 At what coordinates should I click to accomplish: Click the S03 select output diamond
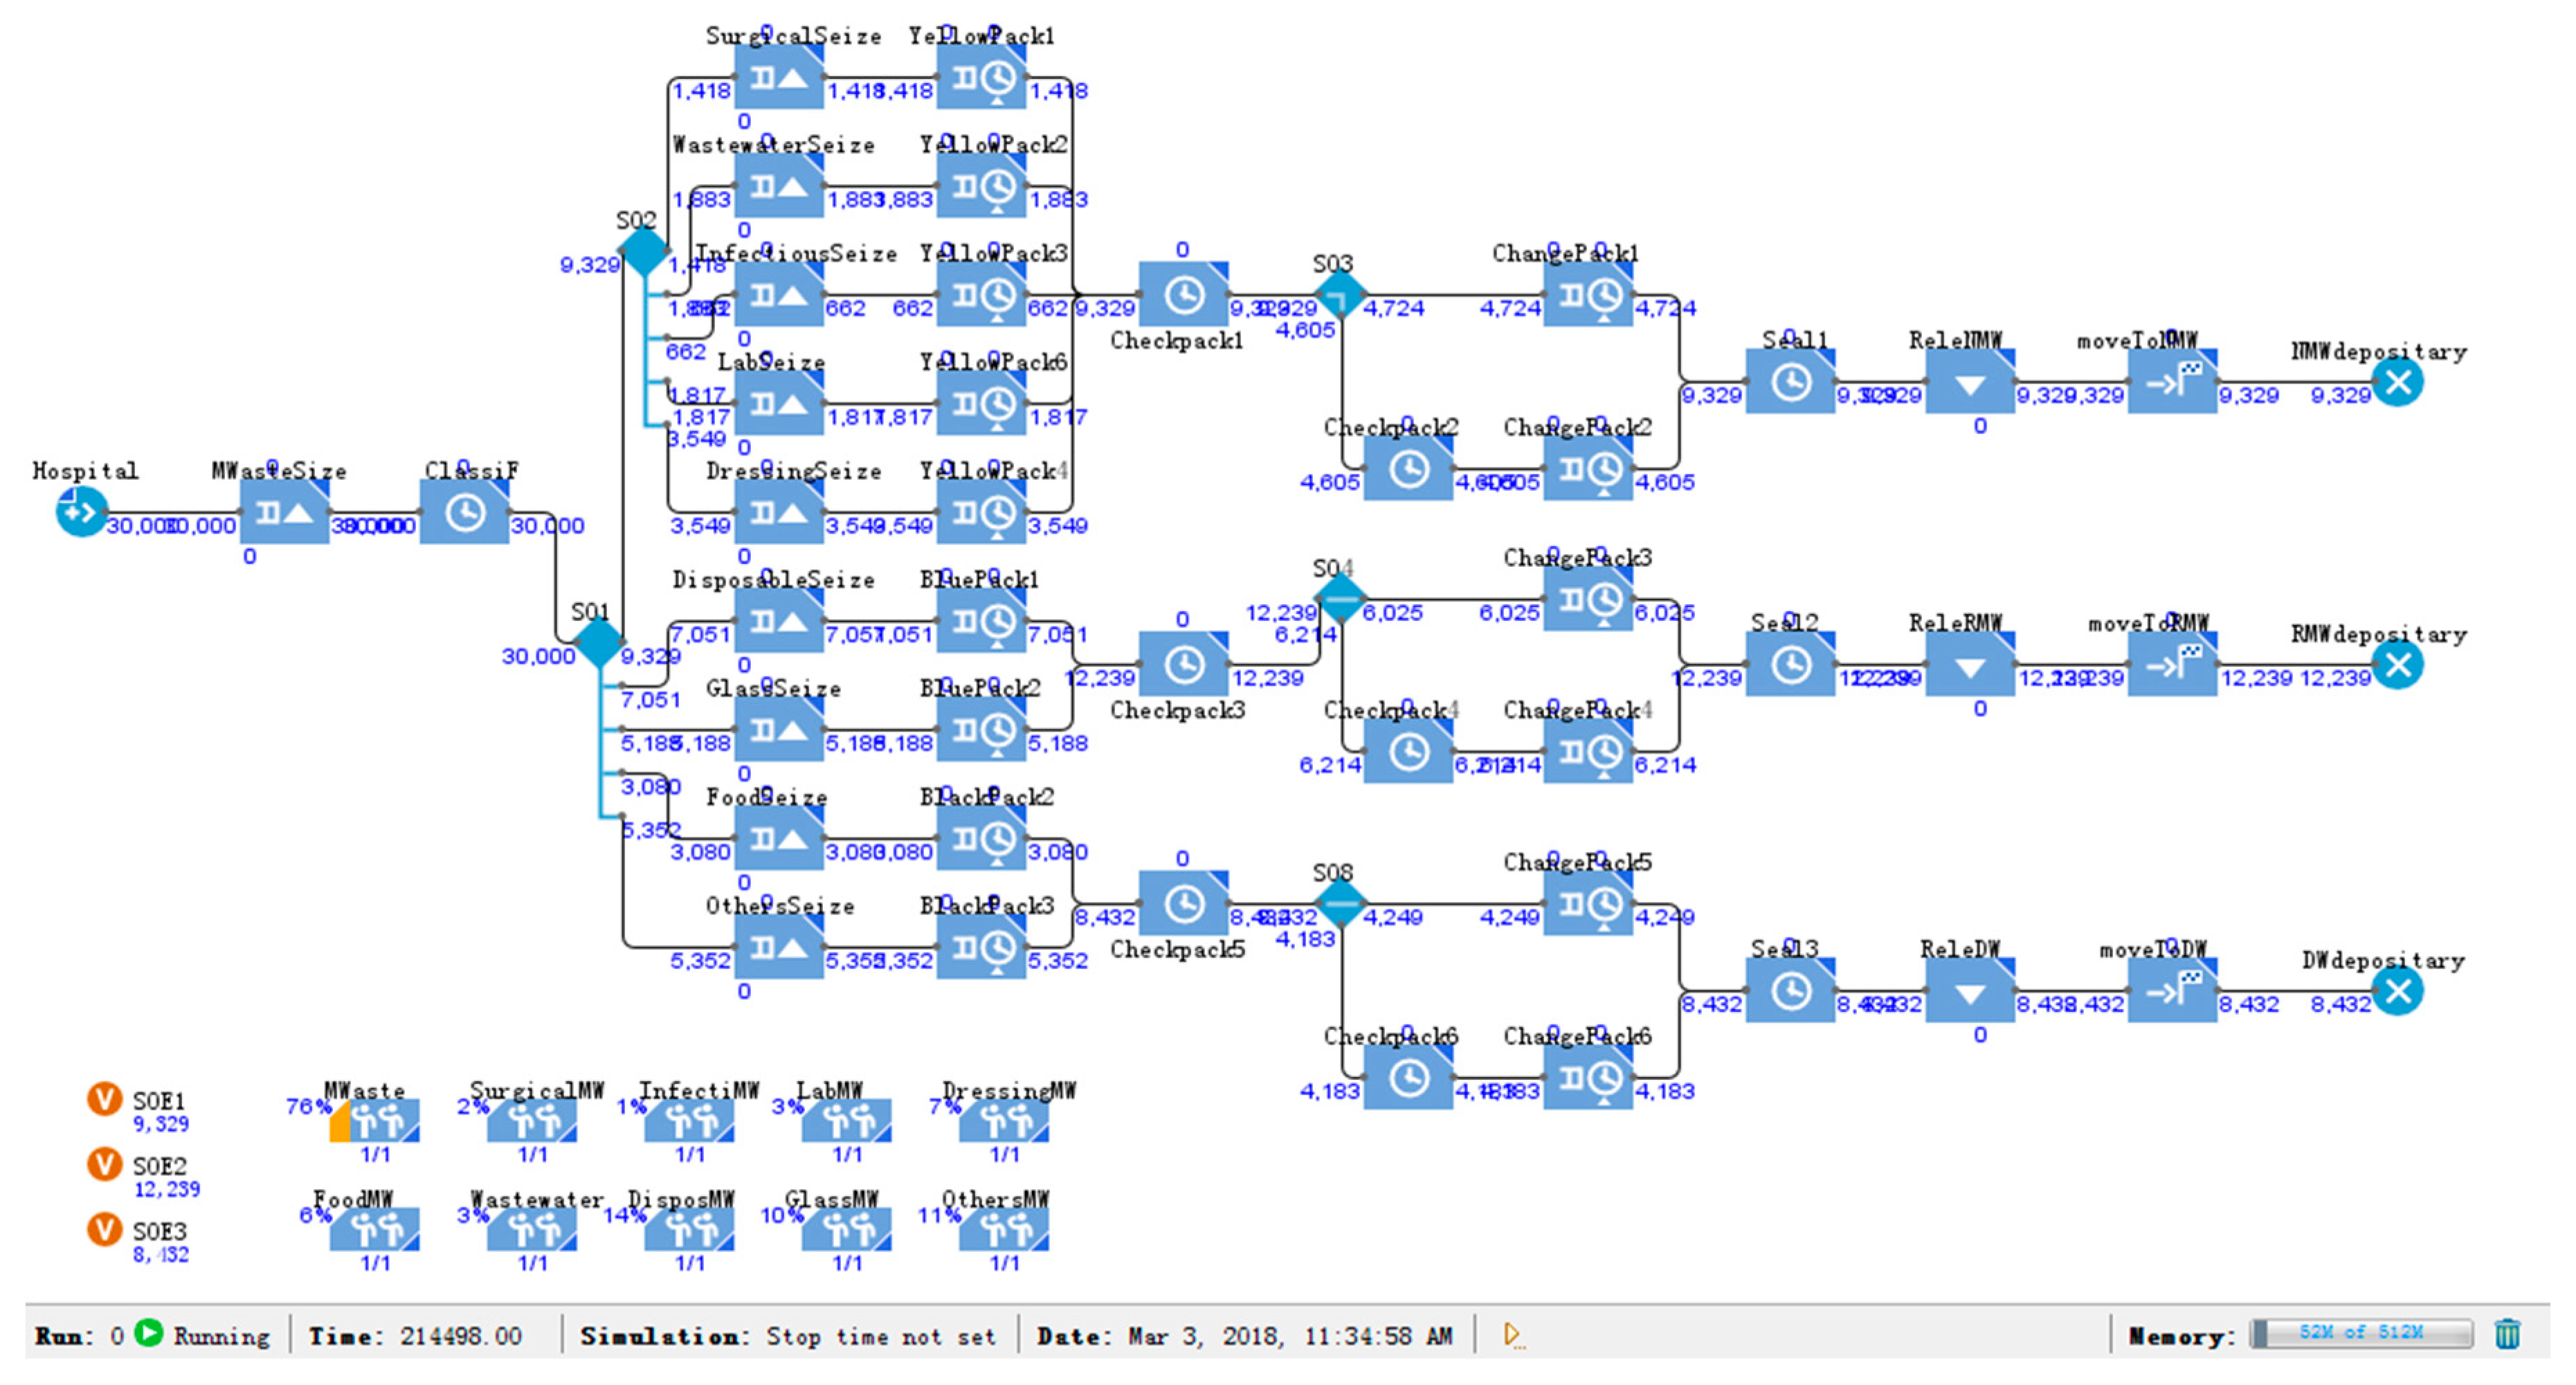(x=1340, y=295)
